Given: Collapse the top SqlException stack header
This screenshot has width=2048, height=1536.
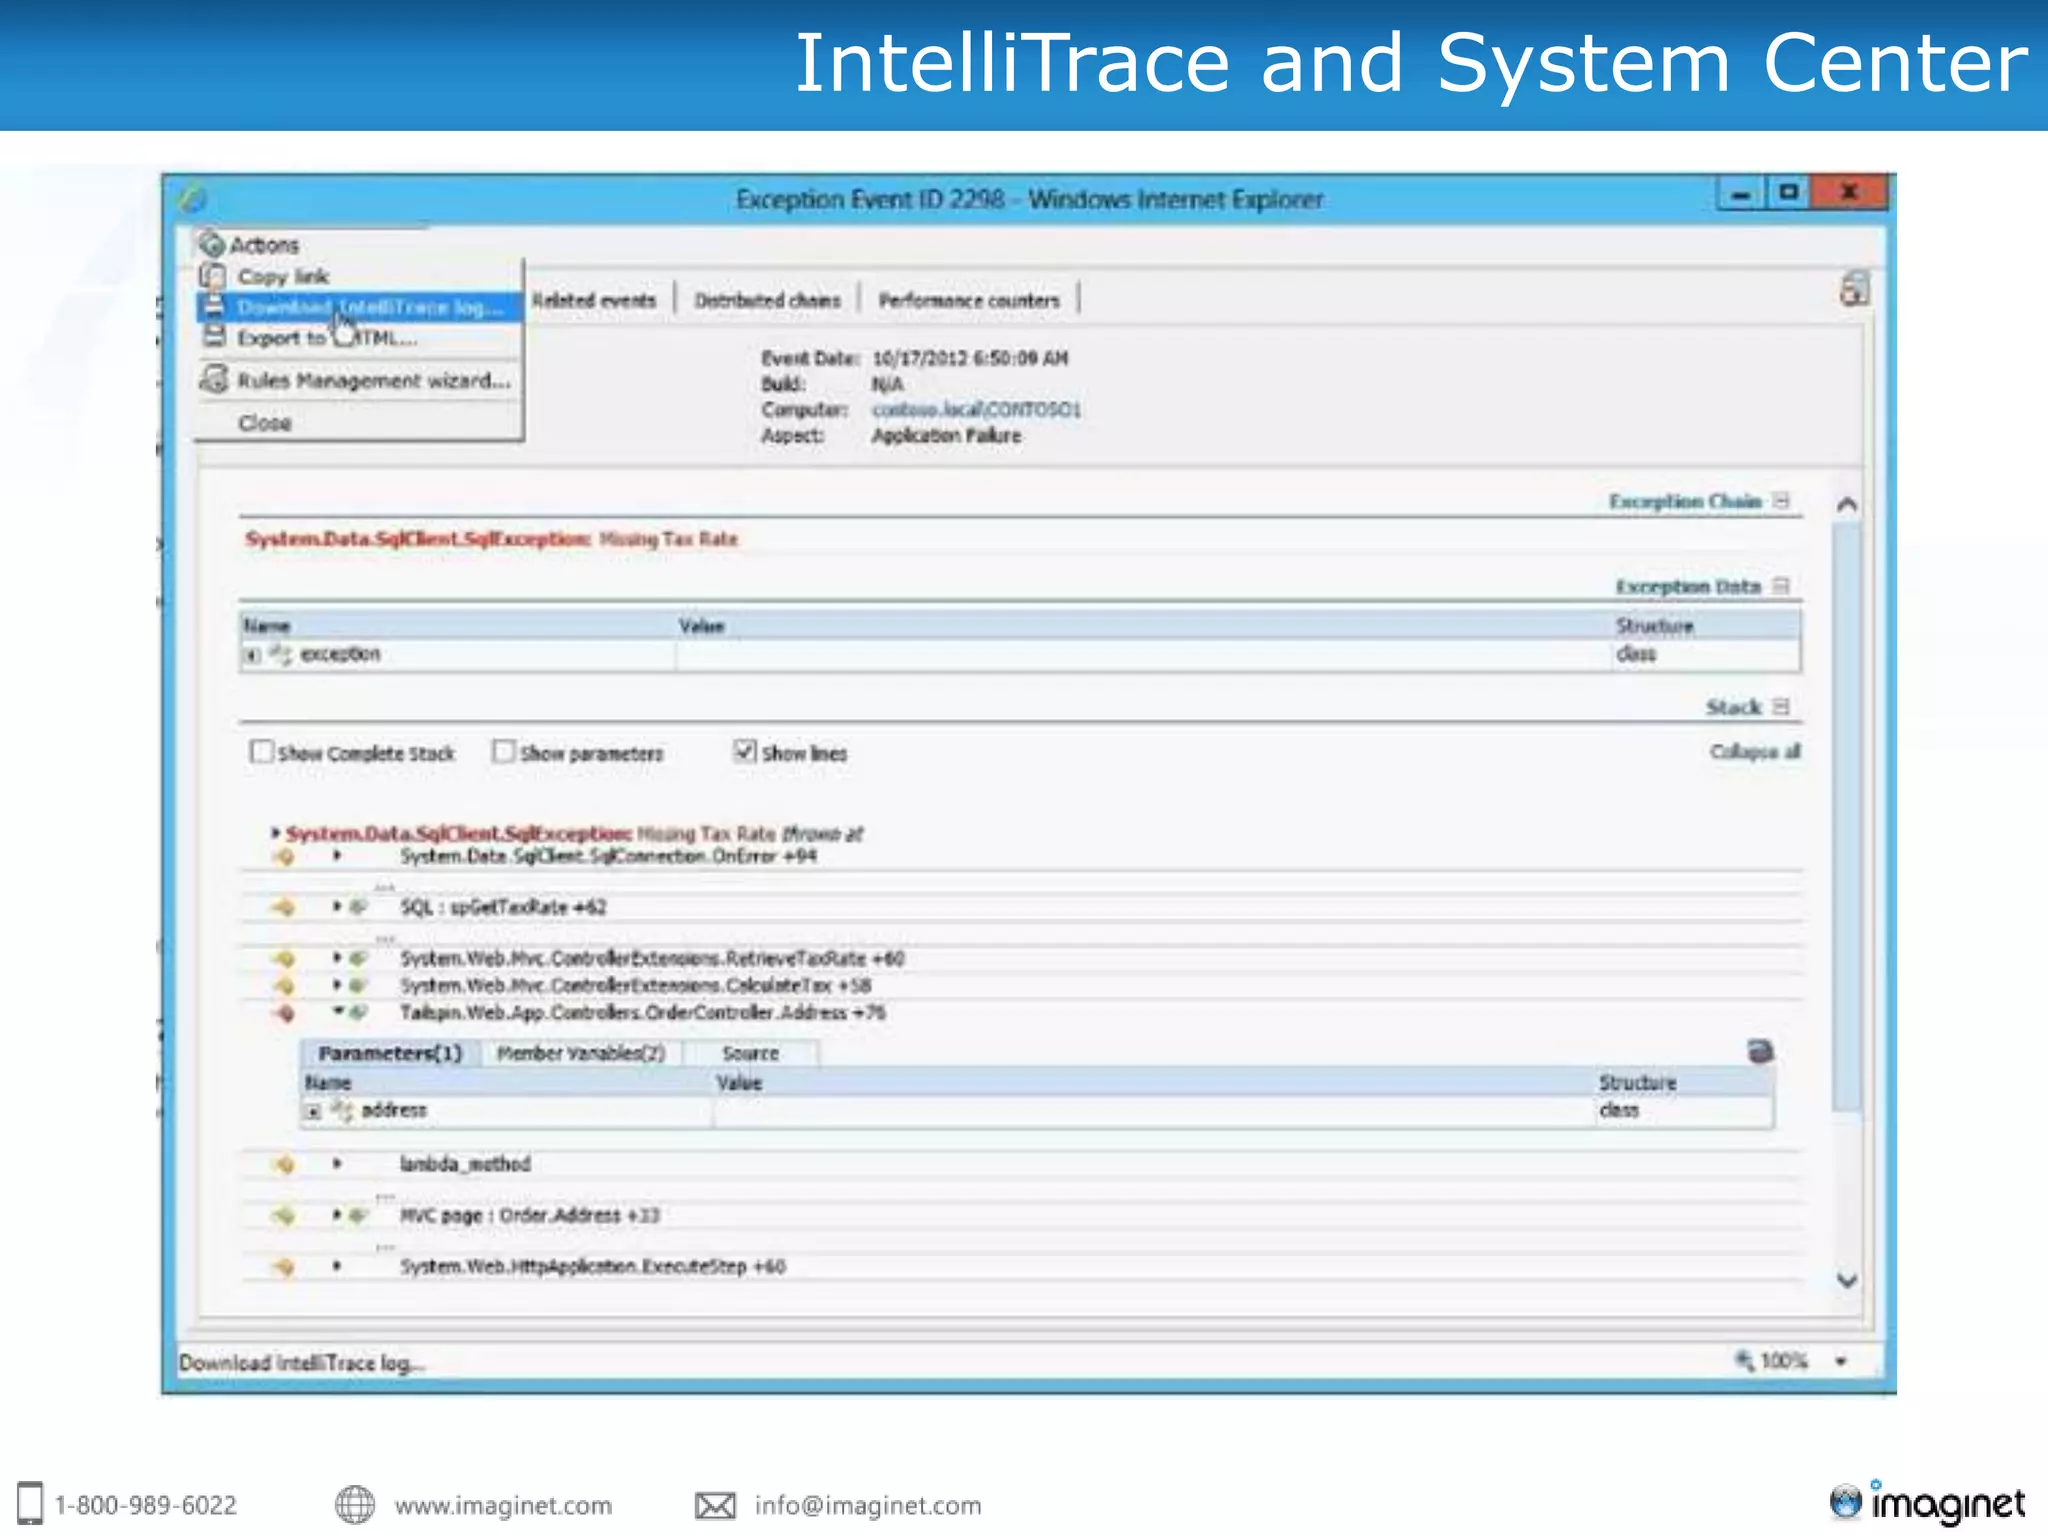Looking at the screenshot, I should tap(275, 832).
